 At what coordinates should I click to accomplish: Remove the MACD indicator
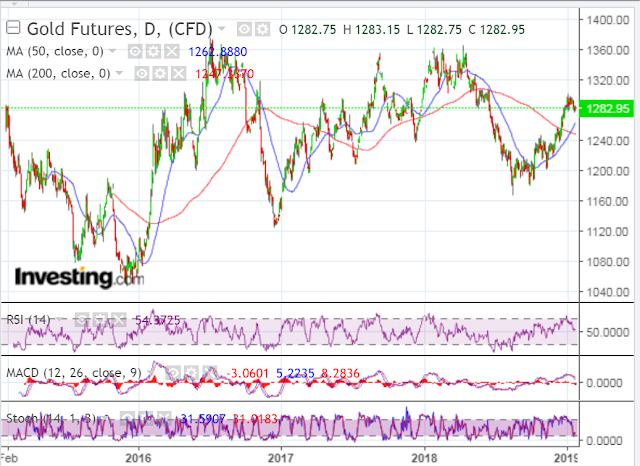[x=210, y=373]
